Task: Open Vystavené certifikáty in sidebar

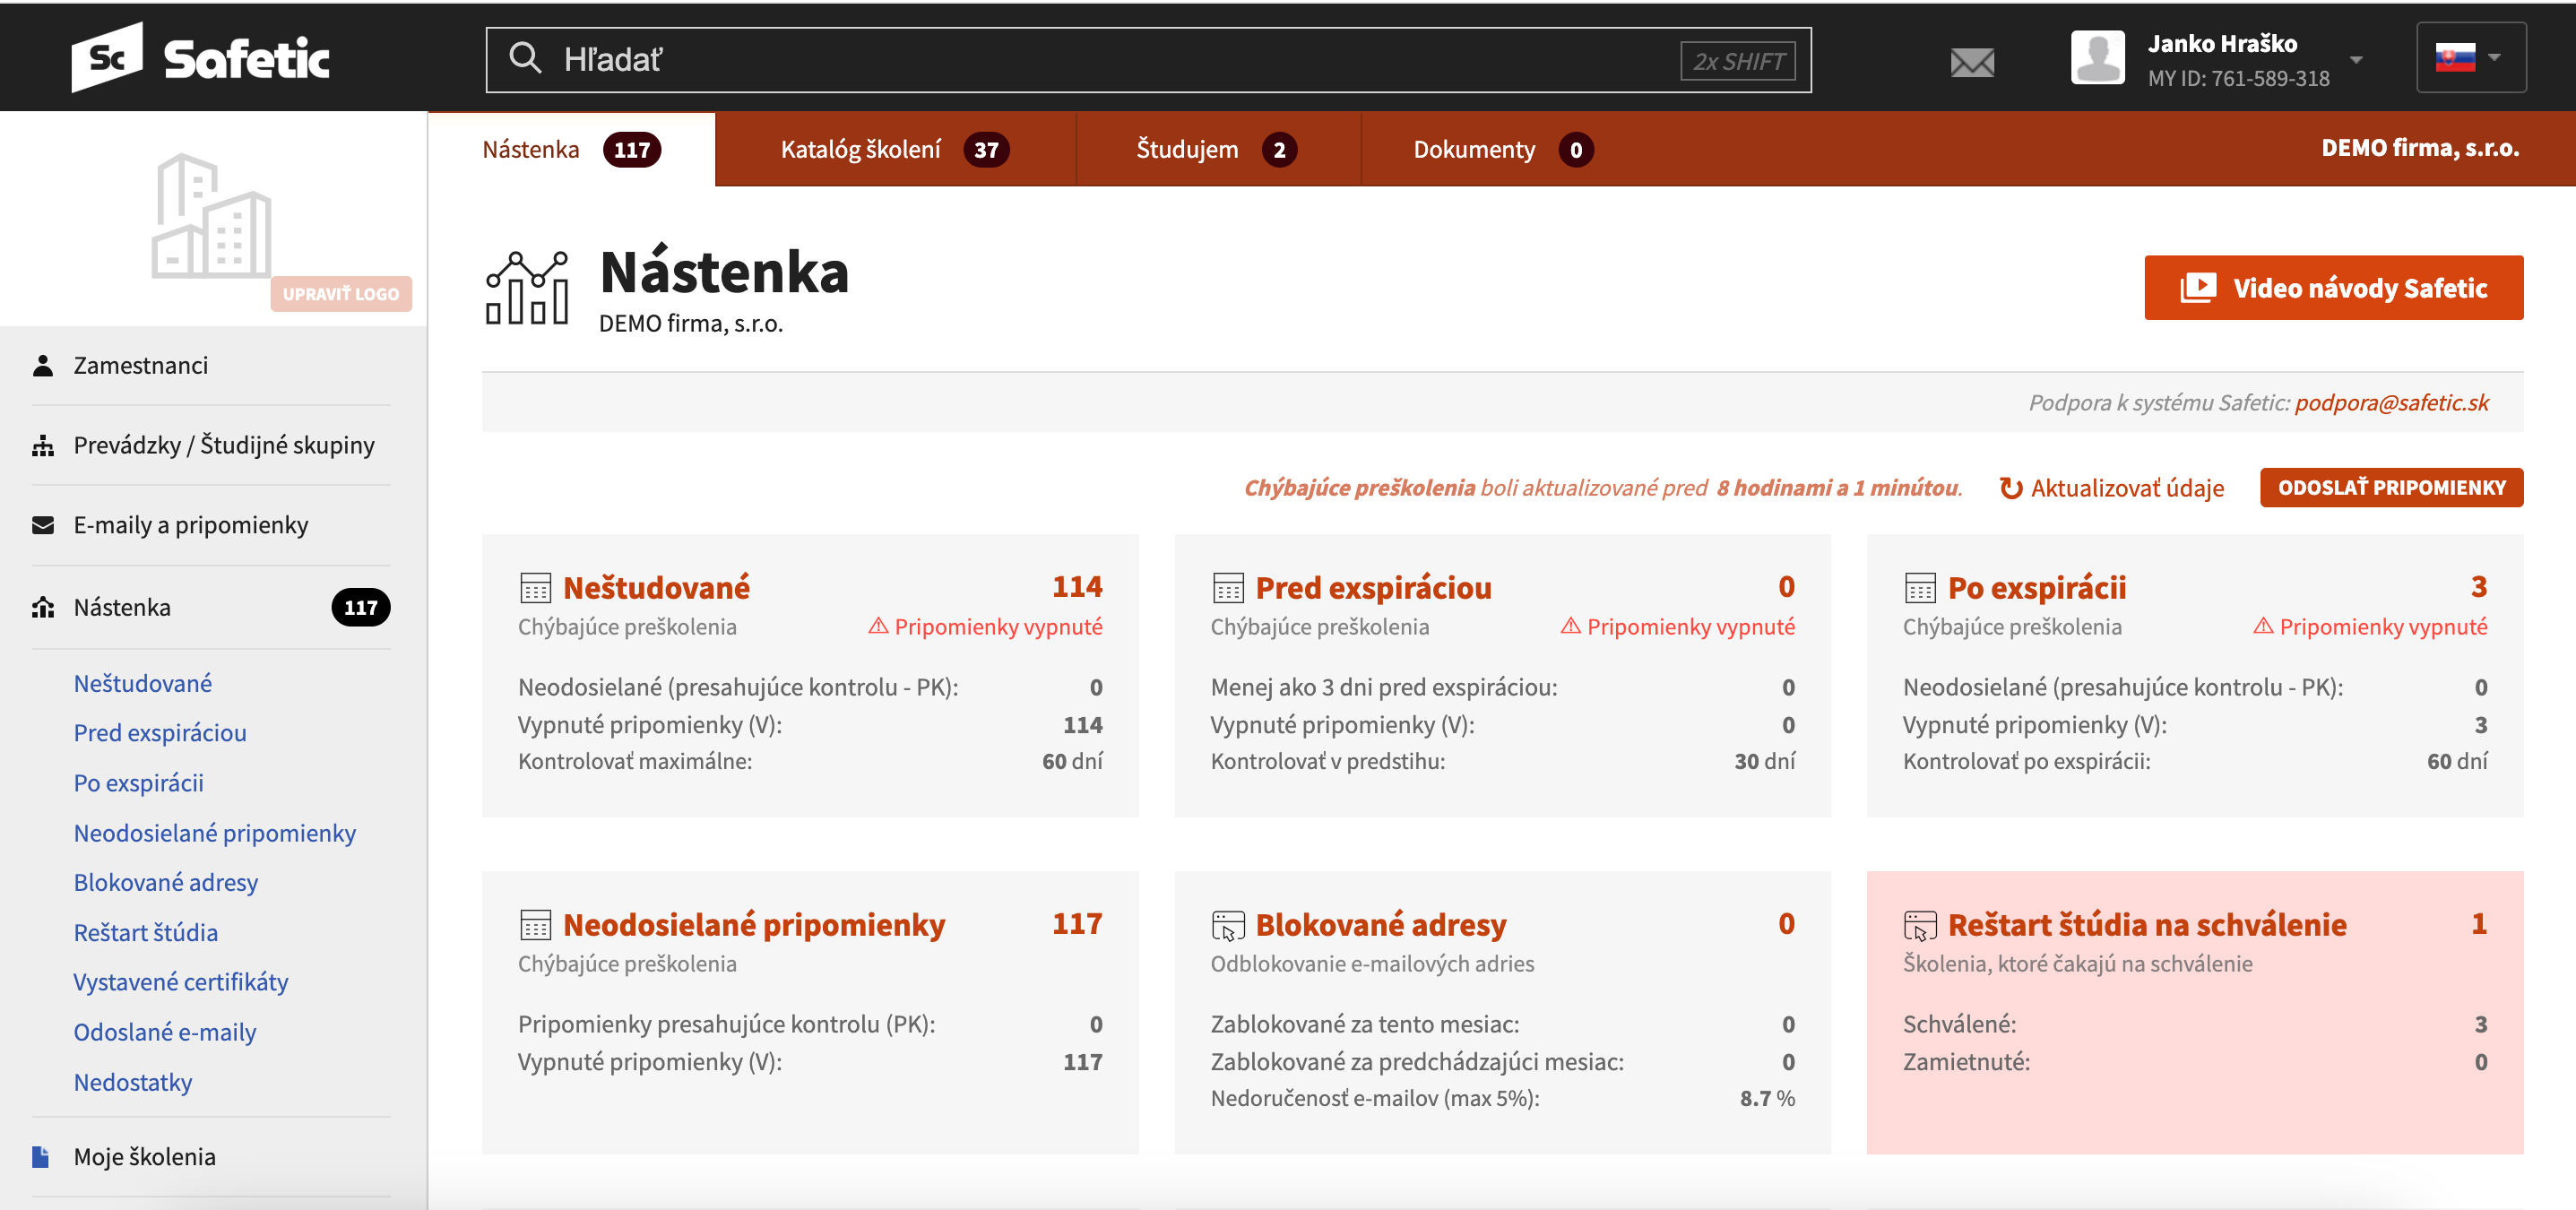Action: 181,981
